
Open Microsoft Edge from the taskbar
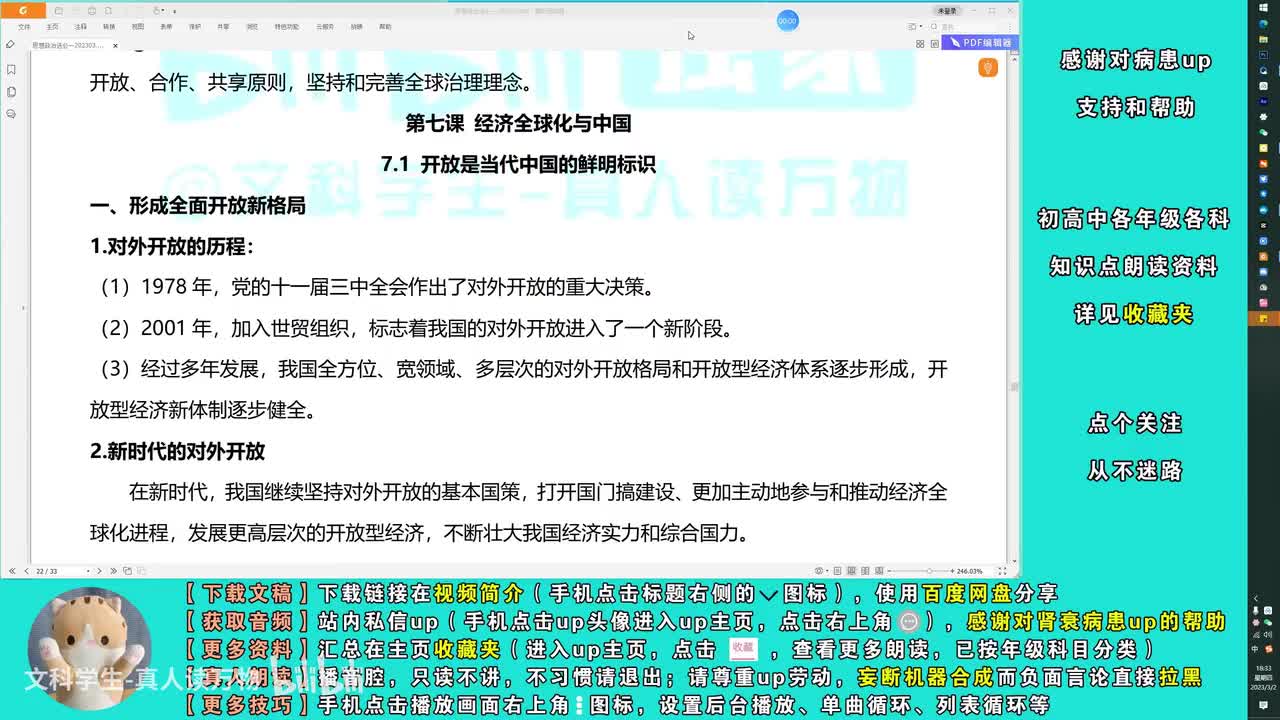(1263, 23)
